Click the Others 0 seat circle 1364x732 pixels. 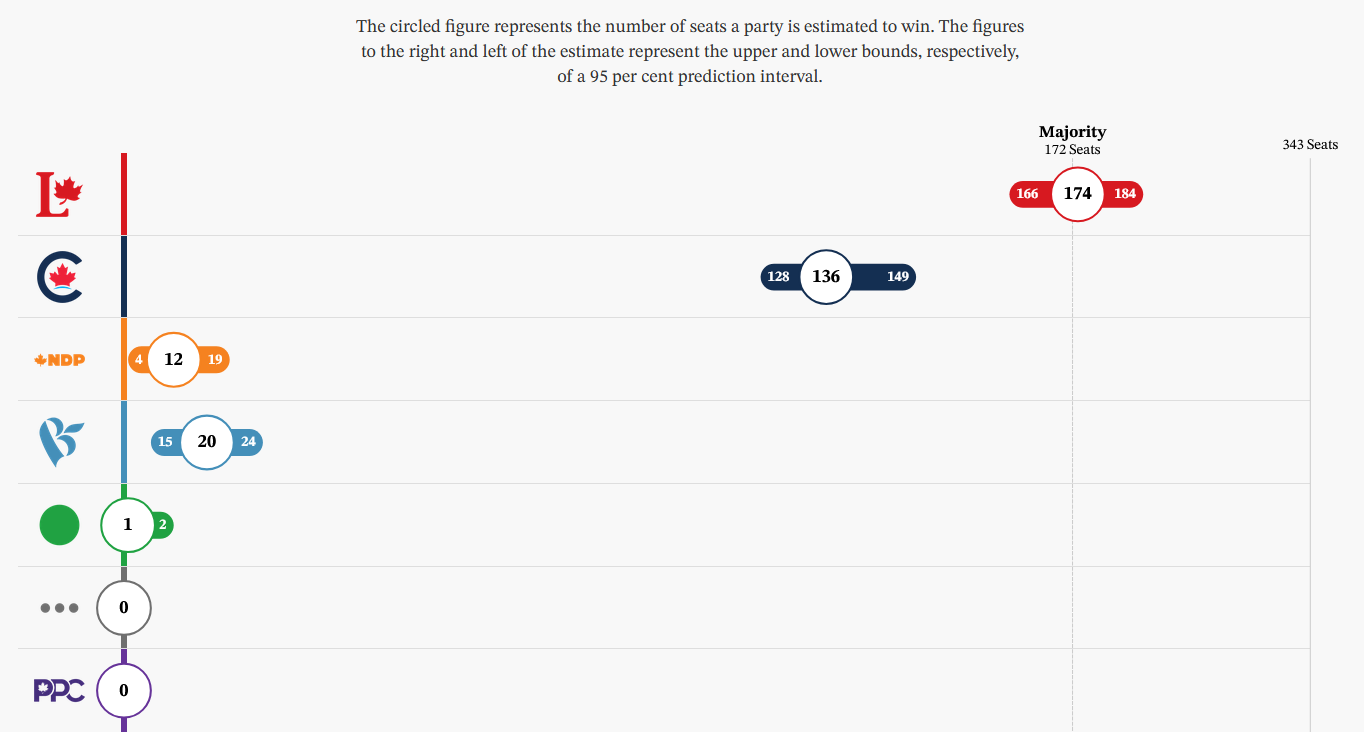124,607
